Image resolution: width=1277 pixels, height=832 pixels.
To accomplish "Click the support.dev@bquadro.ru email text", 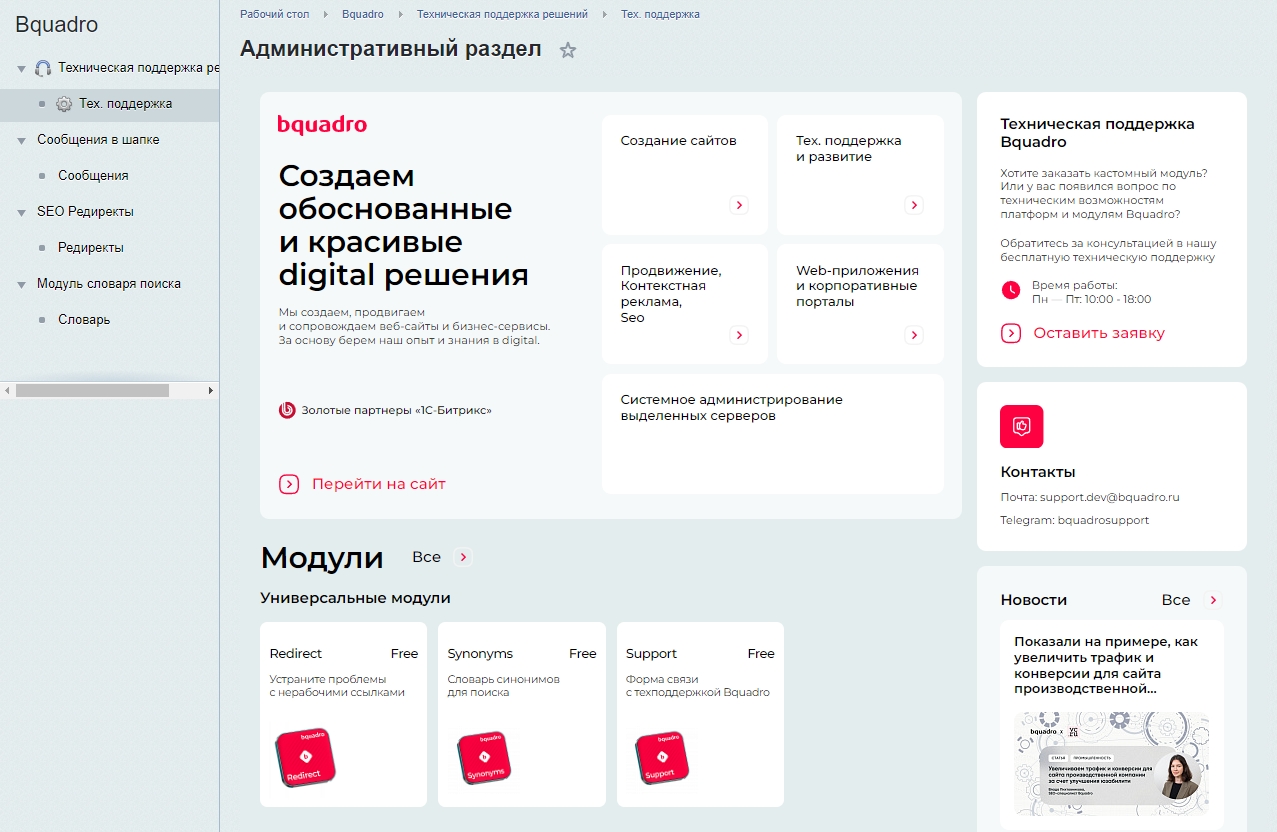I will click(1110, 497).
